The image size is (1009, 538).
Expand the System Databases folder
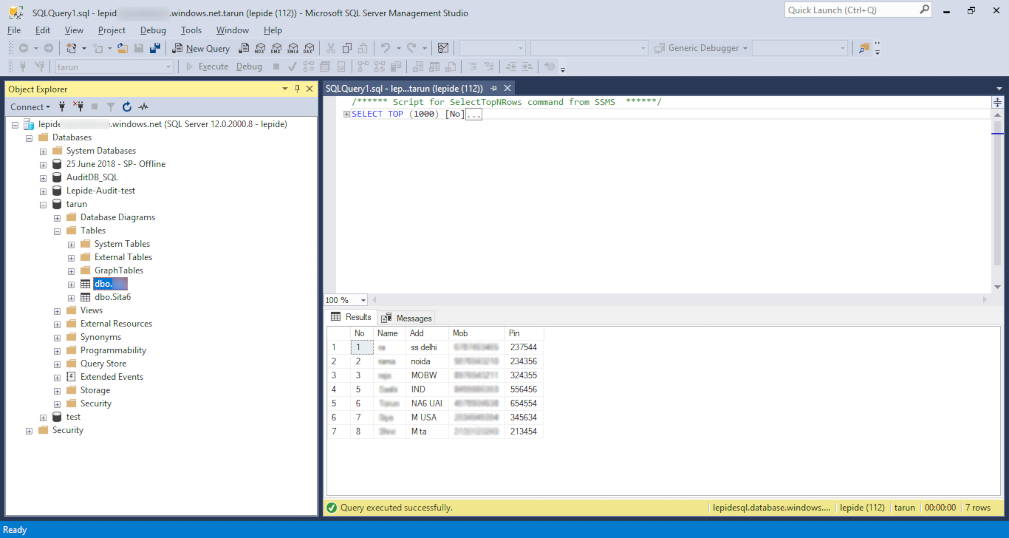43,151
